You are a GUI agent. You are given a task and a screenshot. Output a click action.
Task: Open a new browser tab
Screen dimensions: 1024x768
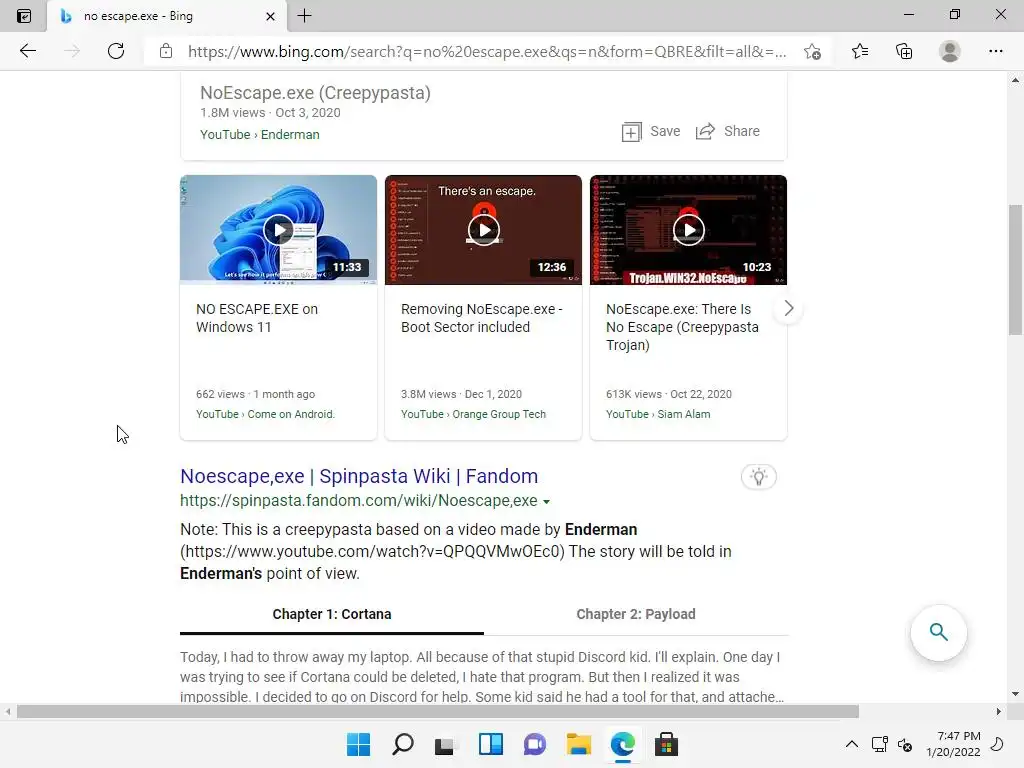click(x=304, y=16)
